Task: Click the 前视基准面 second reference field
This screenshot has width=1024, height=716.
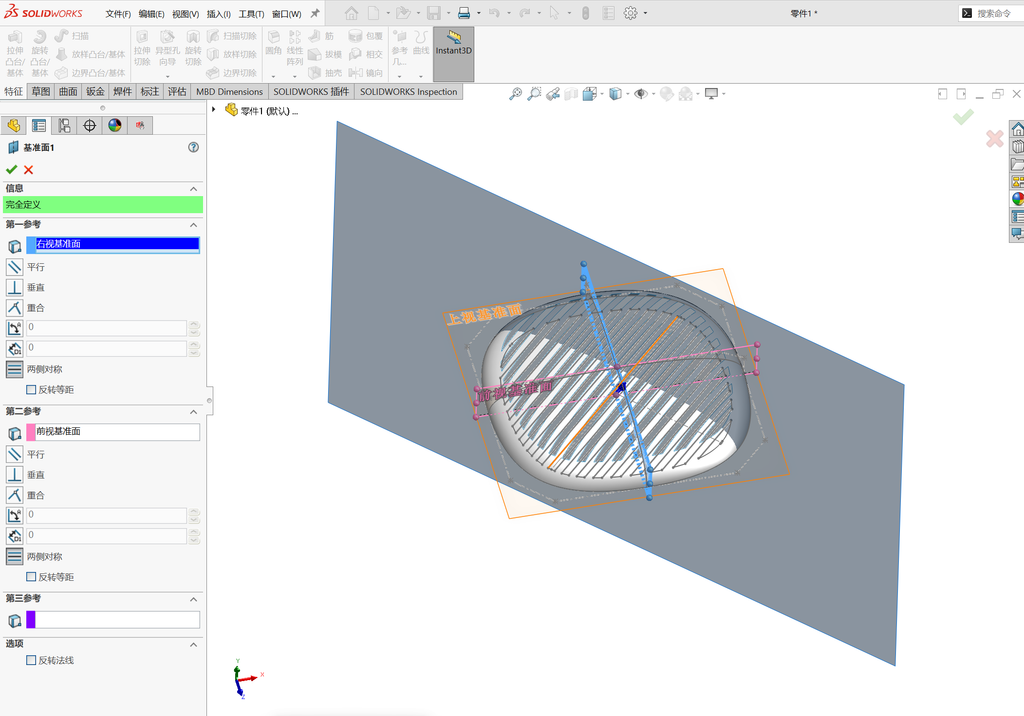Action: pyautogui.click(x=118, y=431)
